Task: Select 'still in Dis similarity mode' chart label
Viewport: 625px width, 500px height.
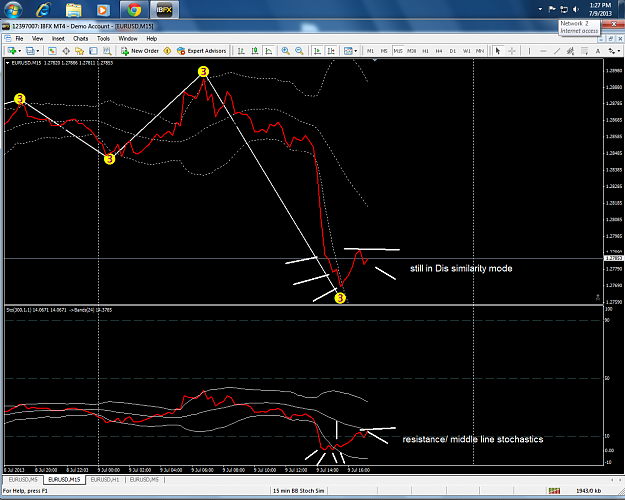Action: pyautogui.click(x=461, y=268)
